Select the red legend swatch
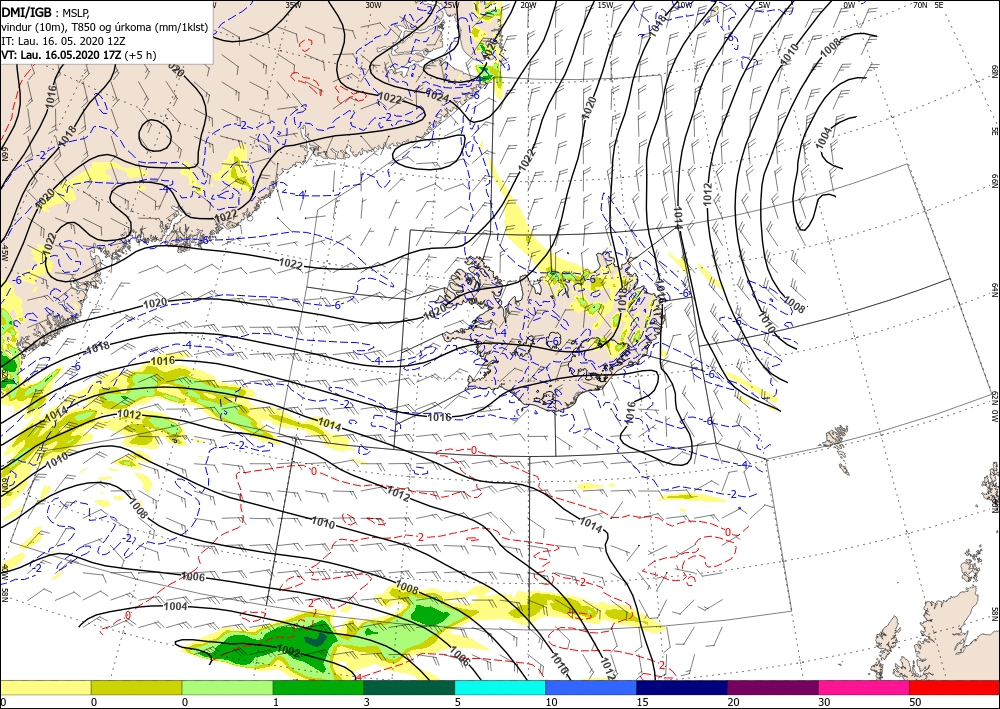1000x709 pixels. coord(954,687)
